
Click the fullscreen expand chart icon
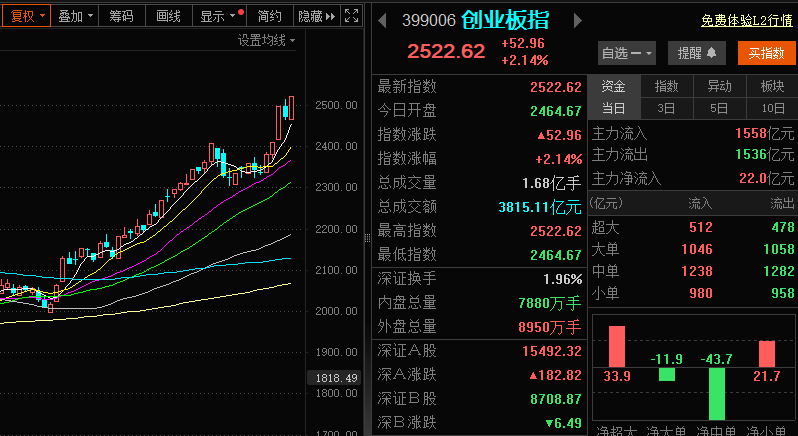[350, 16]
